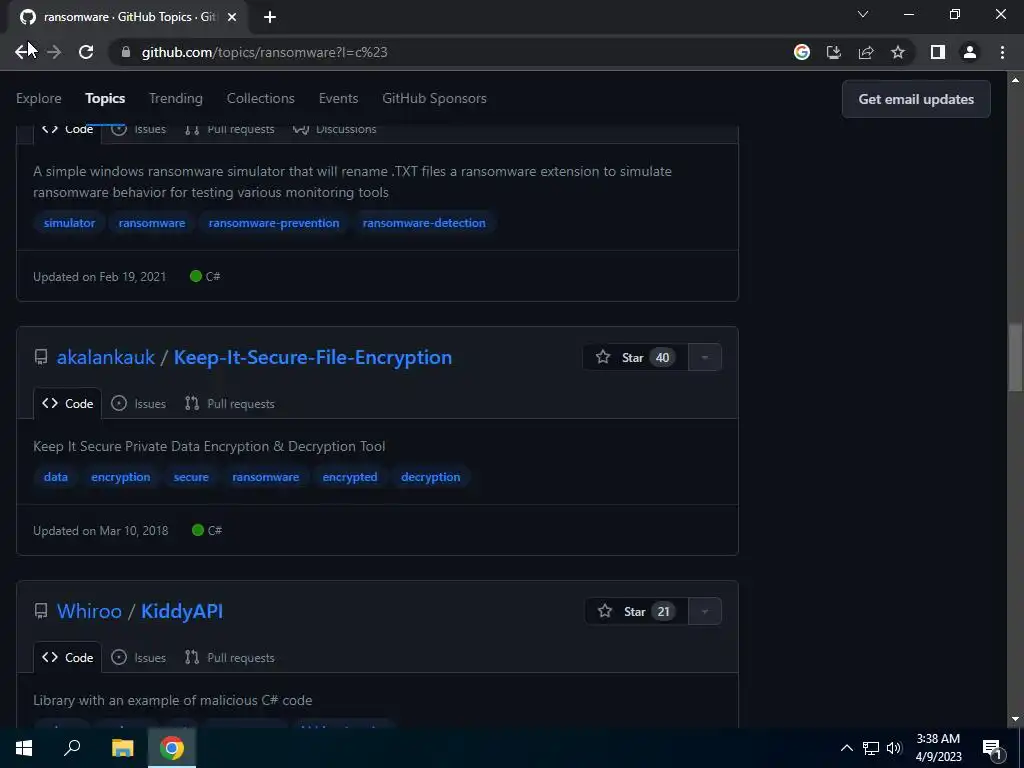Reload the GitHub page
The image size is (1024, 768).
tap(86, 52)
